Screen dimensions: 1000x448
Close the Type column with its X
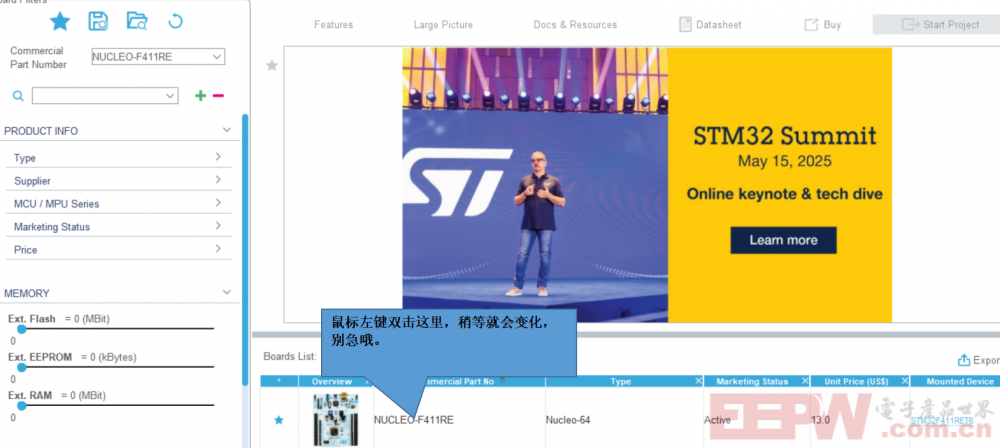698,381
